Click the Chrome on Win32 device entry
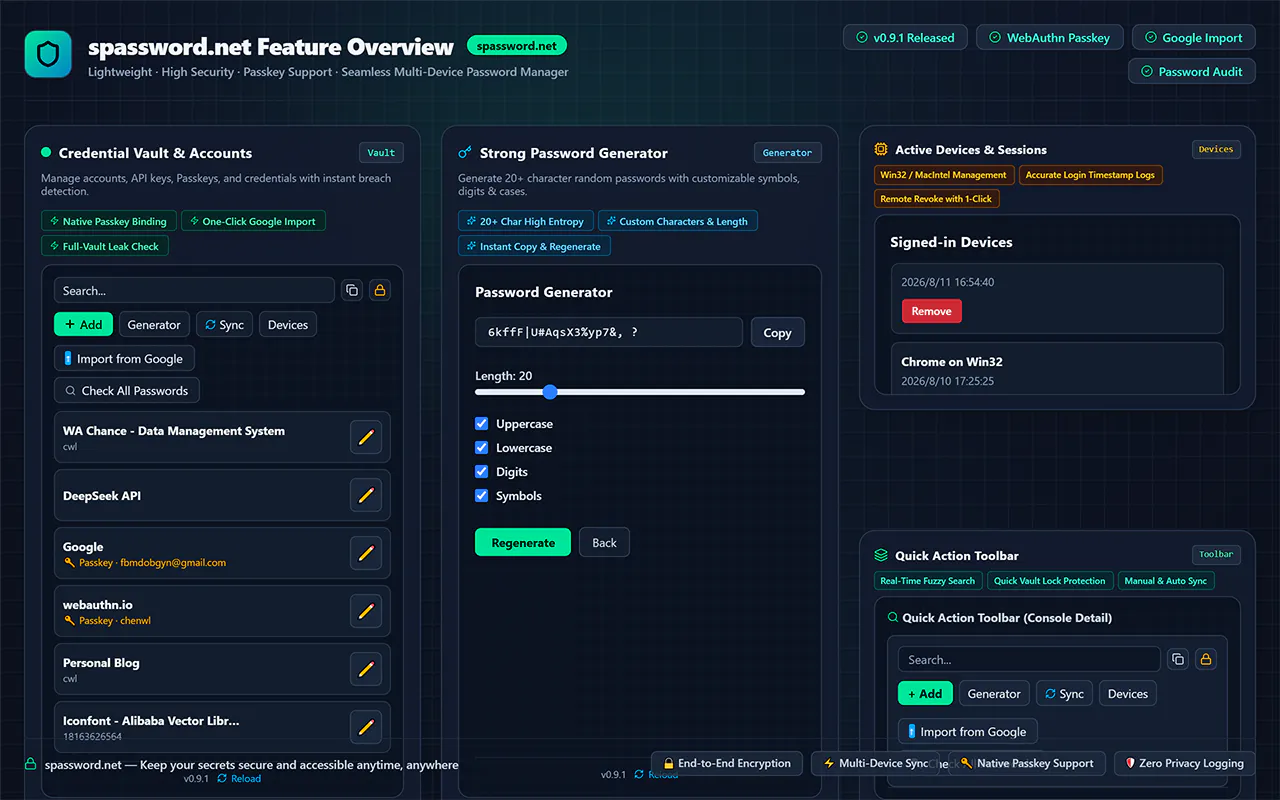 tap(1057, 369)
